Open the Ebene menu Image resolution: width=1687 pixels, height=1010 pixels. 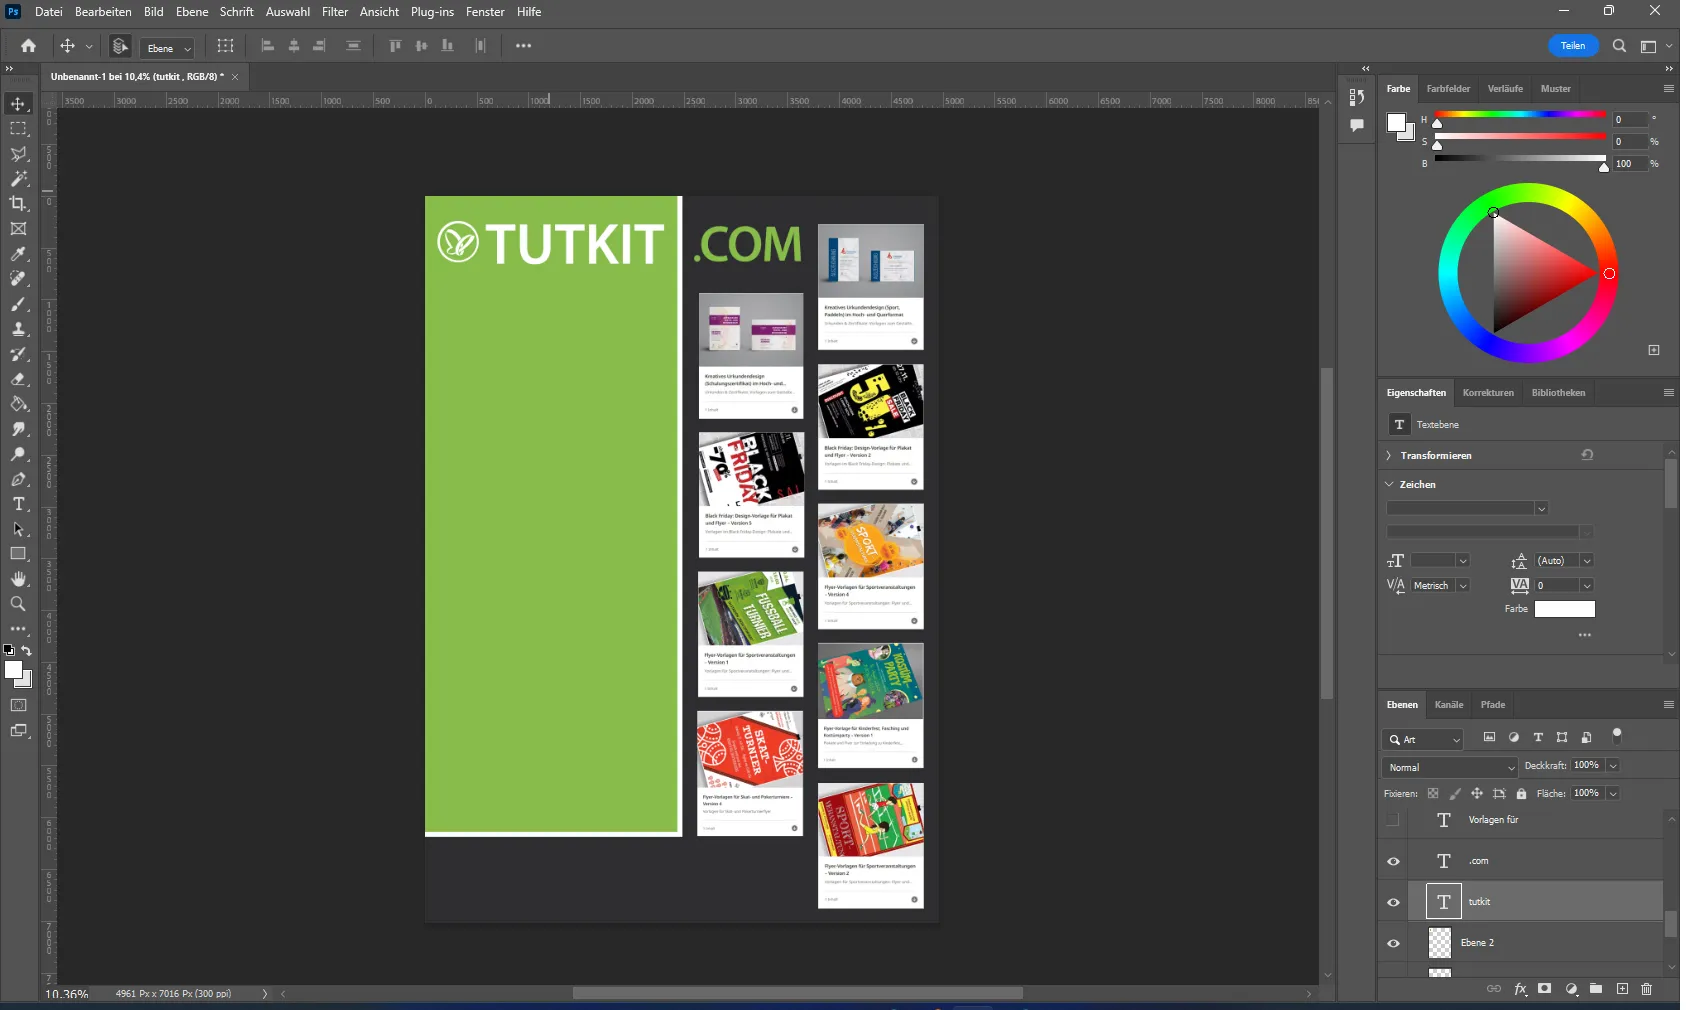click(x=192, y=12)
